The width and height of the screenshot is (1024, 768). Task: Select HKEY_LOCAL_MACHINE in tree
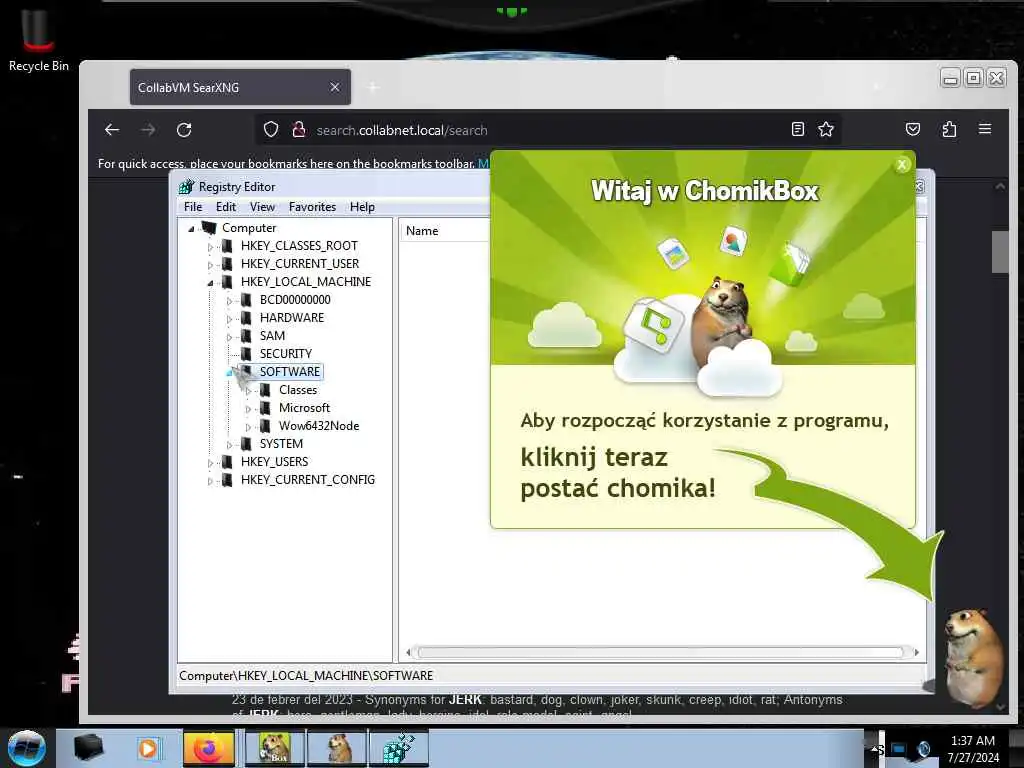click(306, 281)
